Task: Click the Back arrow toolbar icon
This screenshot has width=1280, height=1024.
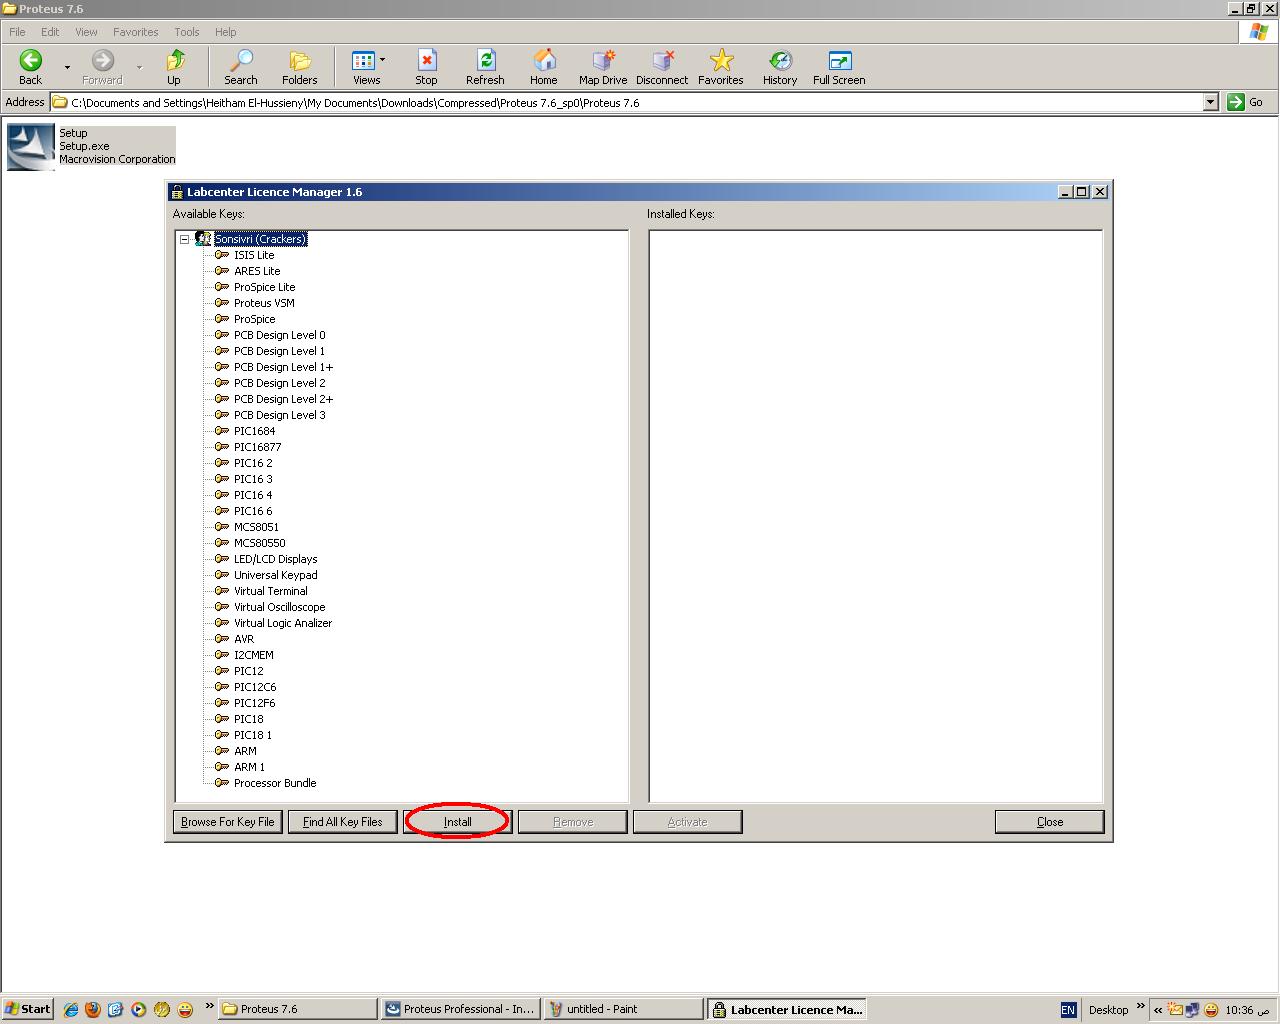Action: (x=31, y=61)
